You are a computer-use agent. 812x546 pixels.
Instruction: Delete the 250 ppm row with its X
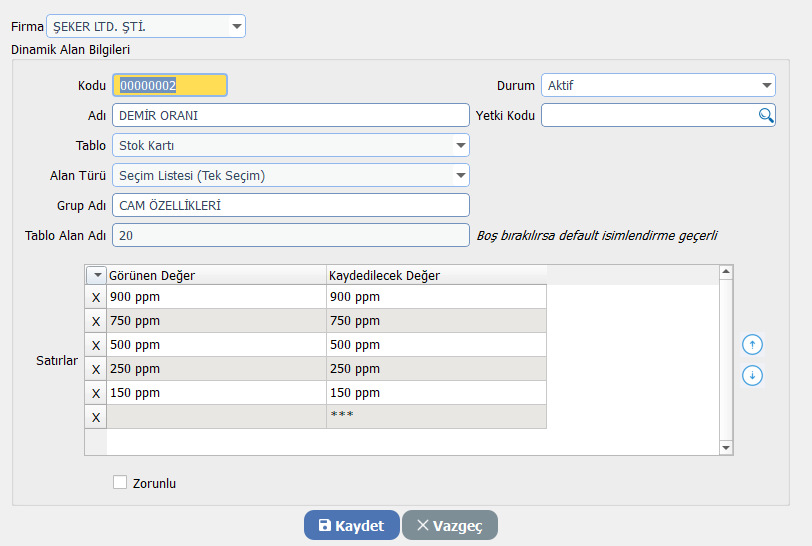tap(96, 369)
